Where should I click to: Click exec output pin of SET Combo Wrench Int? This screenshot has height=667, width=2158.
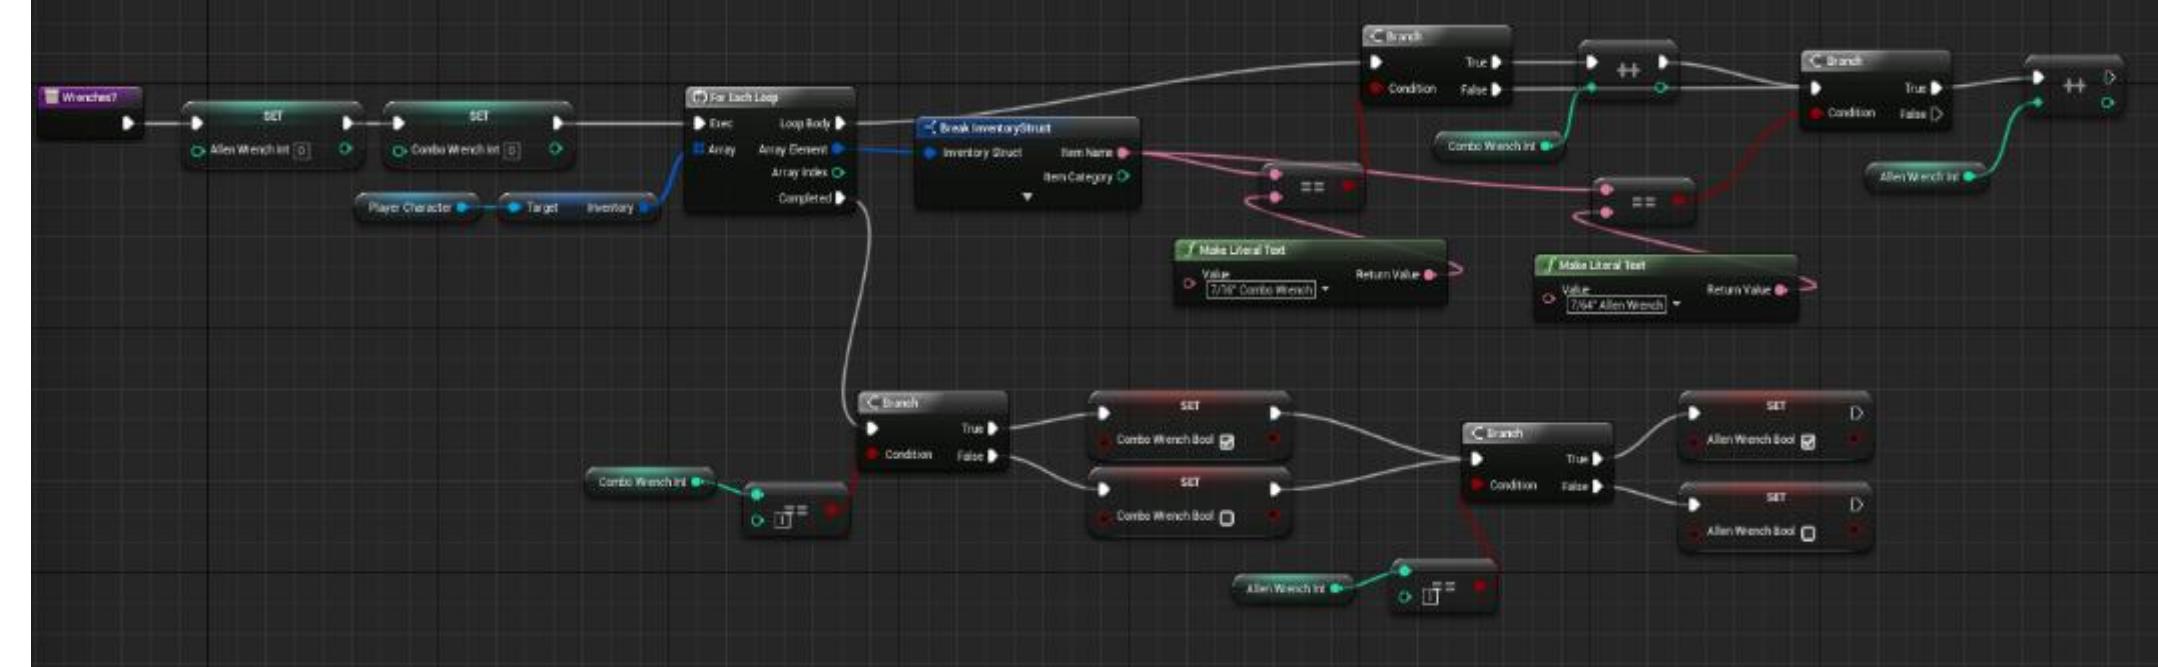(x=558, y=123)
